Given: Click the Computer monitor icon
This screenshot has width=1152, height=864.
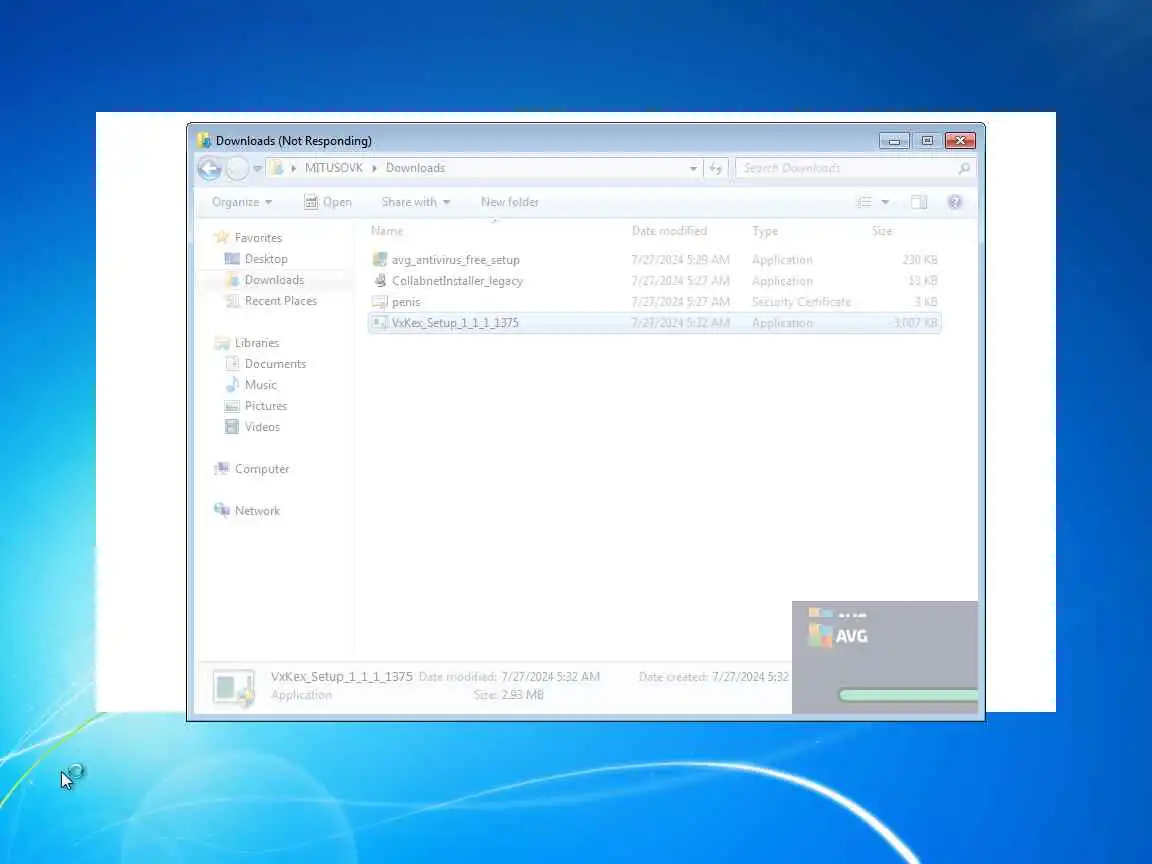Looking at the screenshot, I should click(221, 469).
